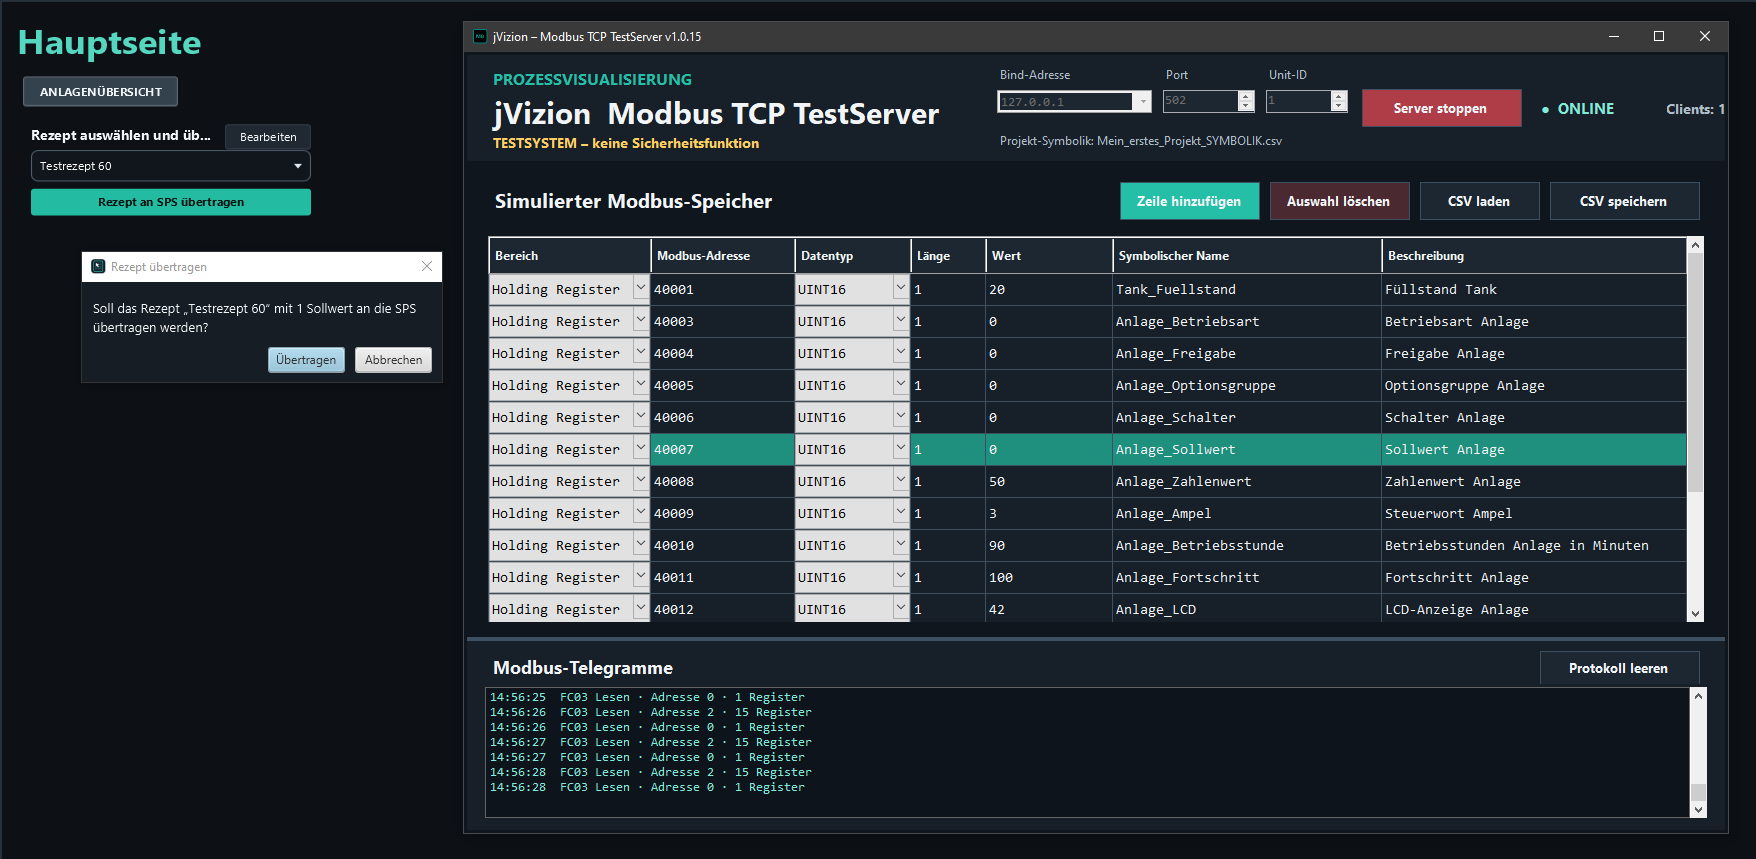The height and width of the screenshot is (859, 1756).
Task: Click the Wert cell showing 100
Action: (x=1049, y=577)
